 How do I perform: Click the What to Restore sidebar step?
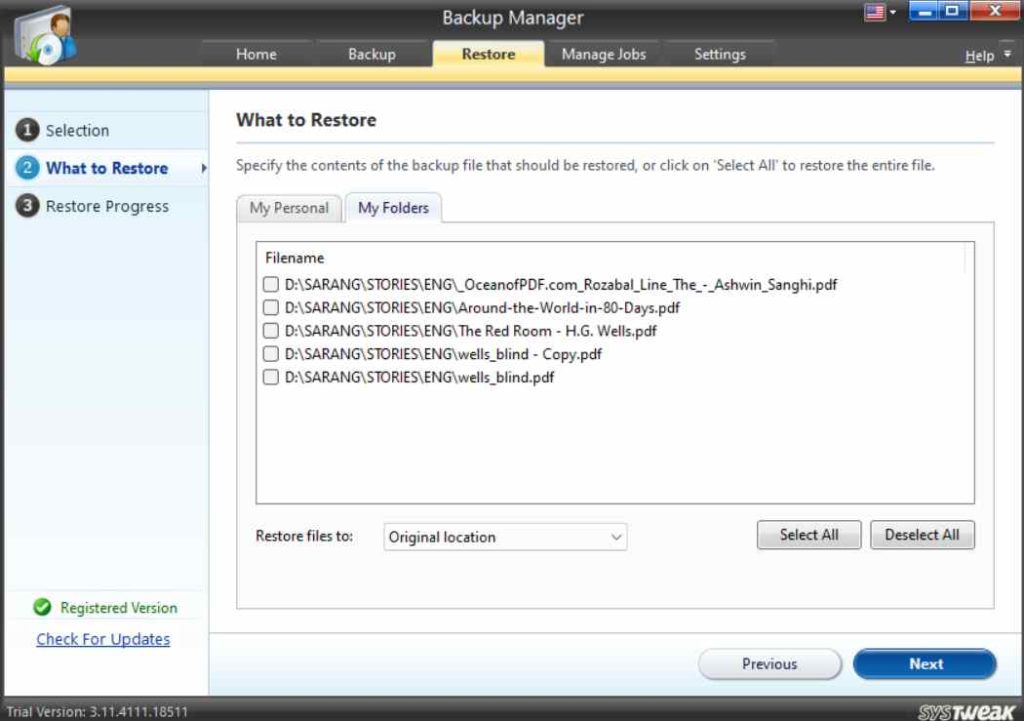pos(107,168)
